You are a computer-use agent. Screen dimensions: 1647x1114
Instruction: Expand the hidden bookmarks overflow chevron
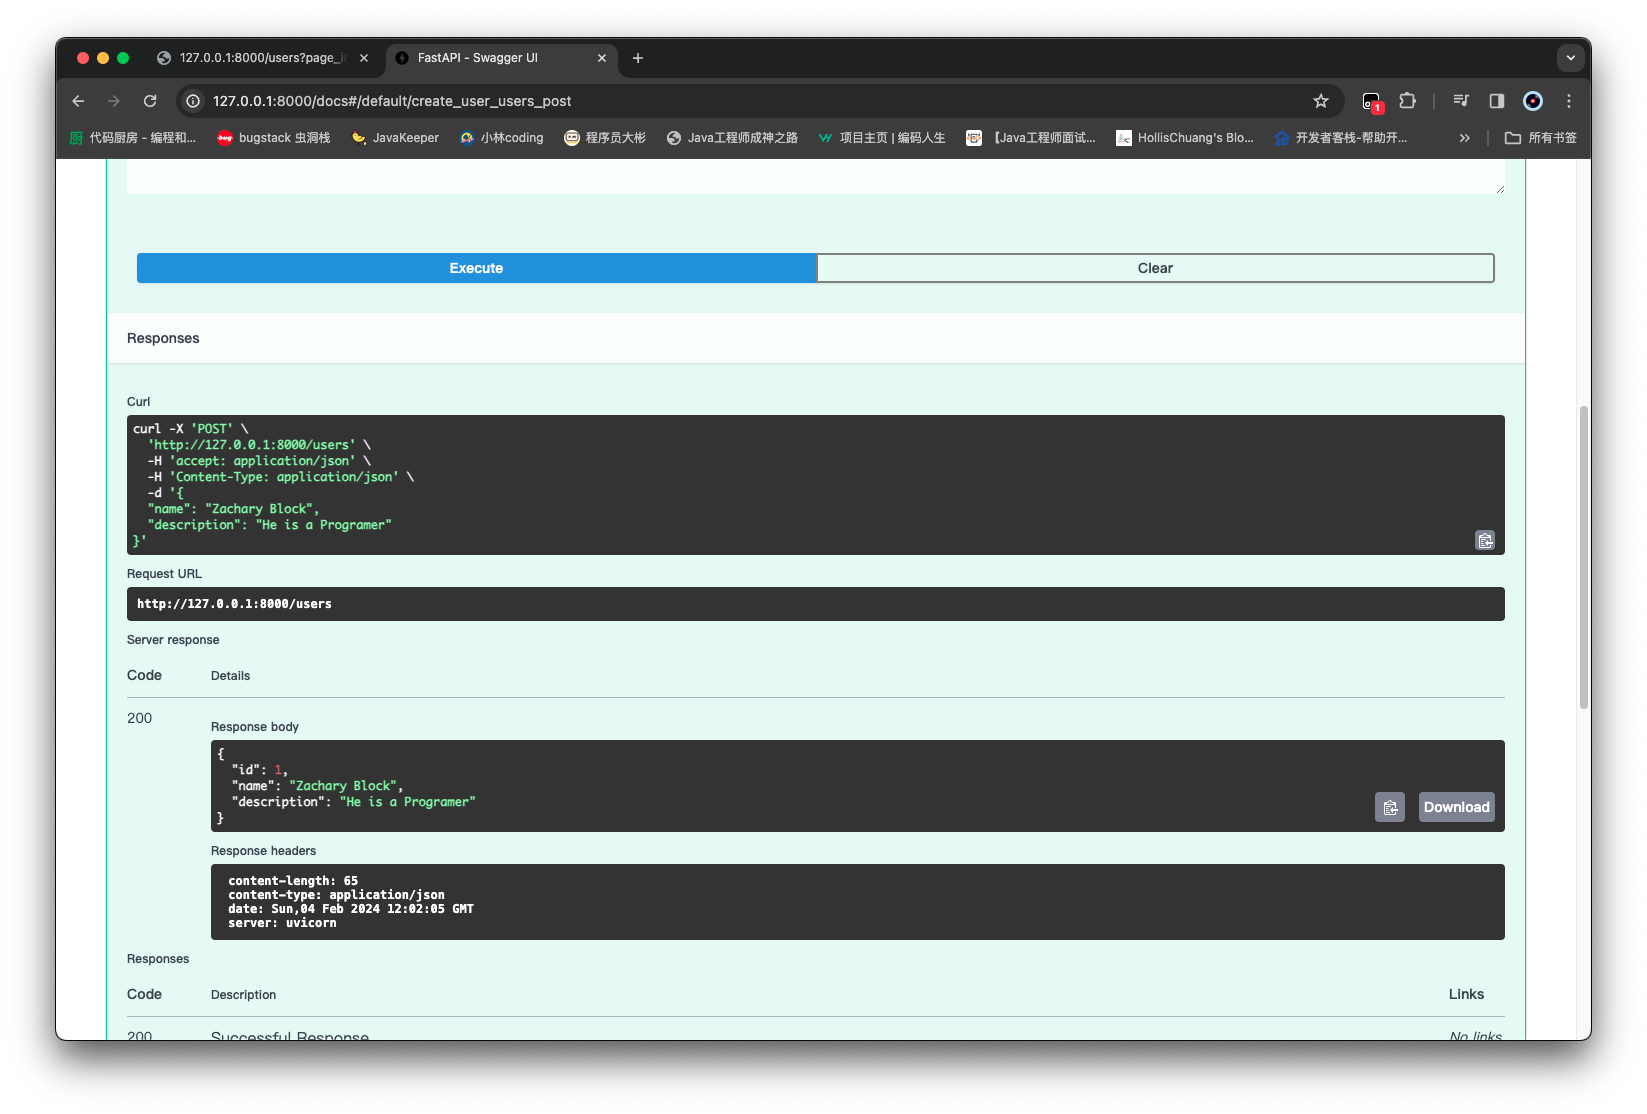click(1464, 138)
